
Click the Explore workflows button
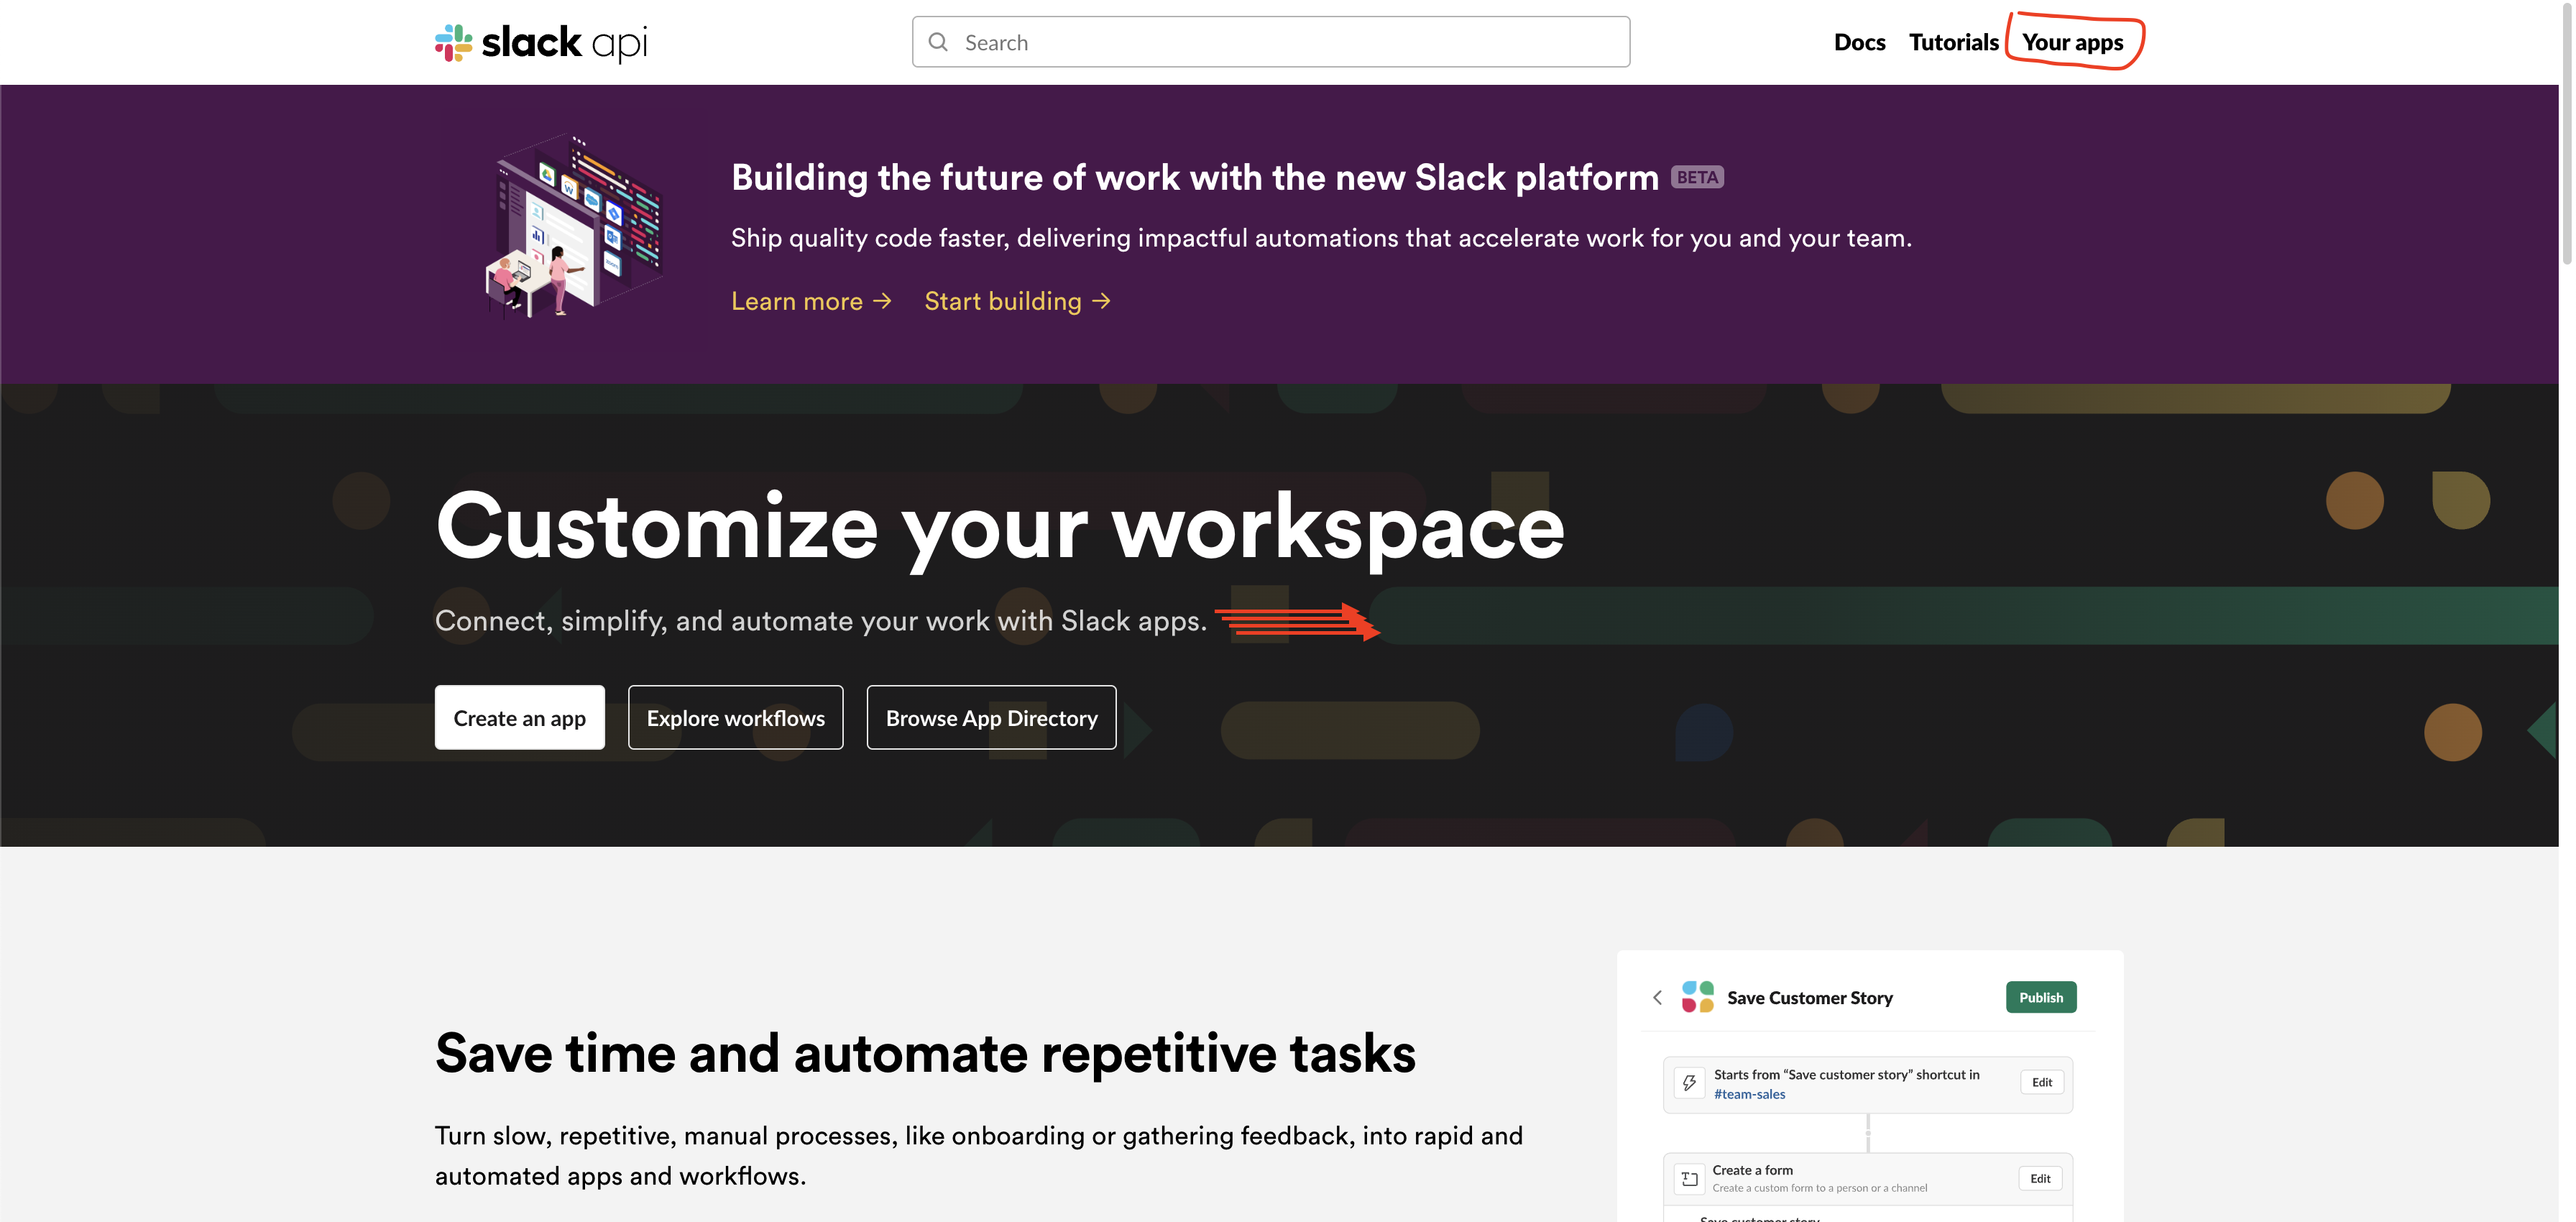[x=735, y=717]
